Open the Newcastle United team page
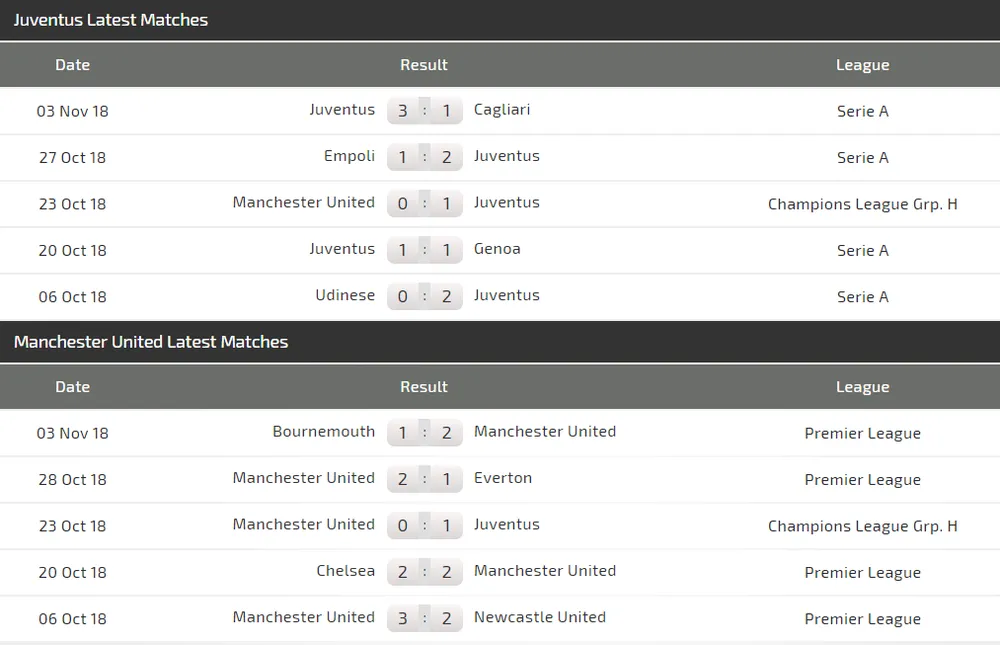Image resolution: width=1000 pixels, height=645 pixels. 540,618
